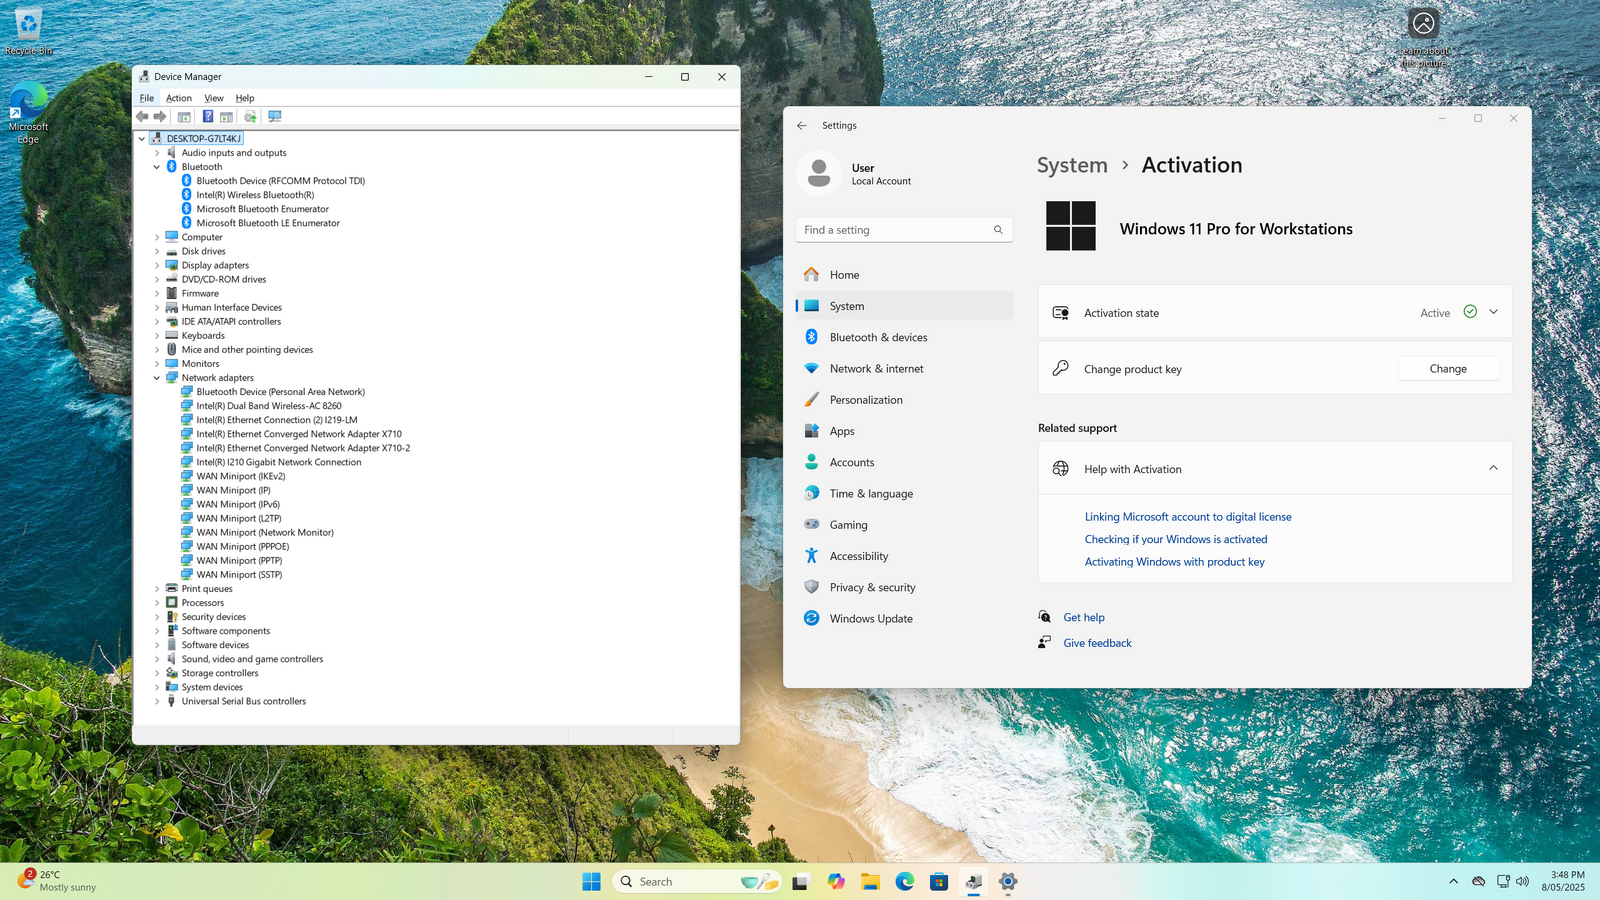
Task: Open Task View from the taskbar
Action: pyautogui.click(x=800, y=881)
